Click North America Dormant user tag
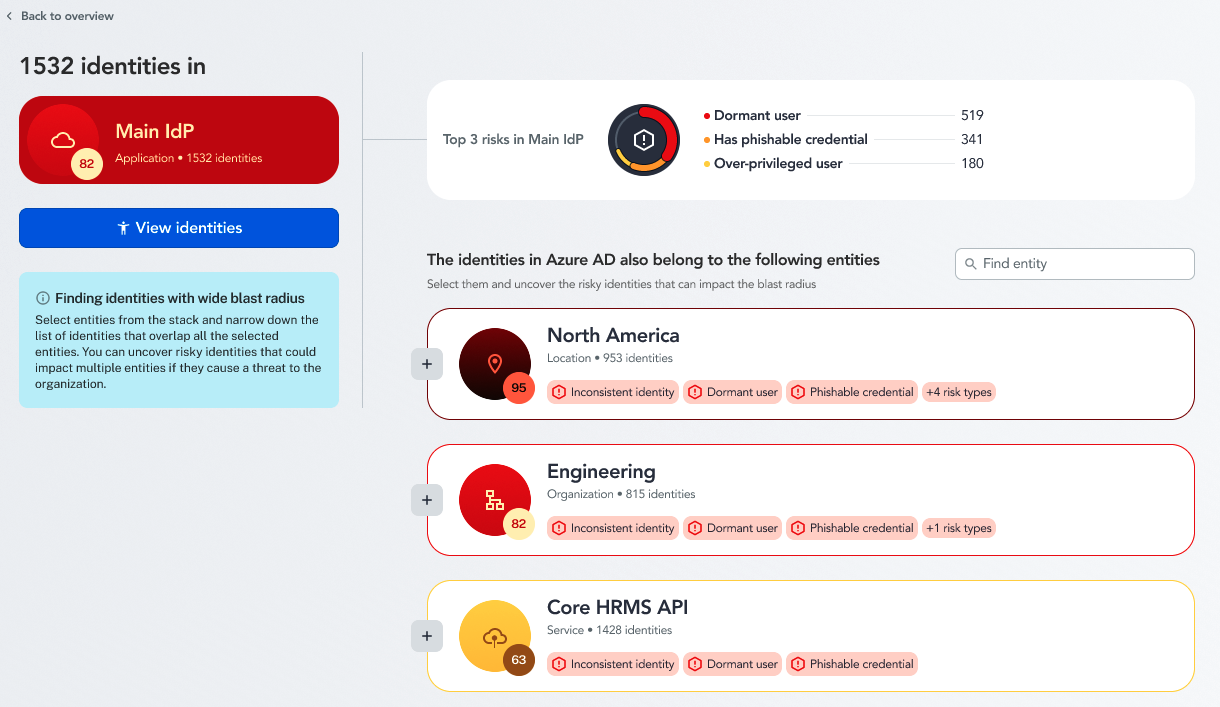Image resolution: width=1220 pixels, height=707 pixels. point(733,392)
